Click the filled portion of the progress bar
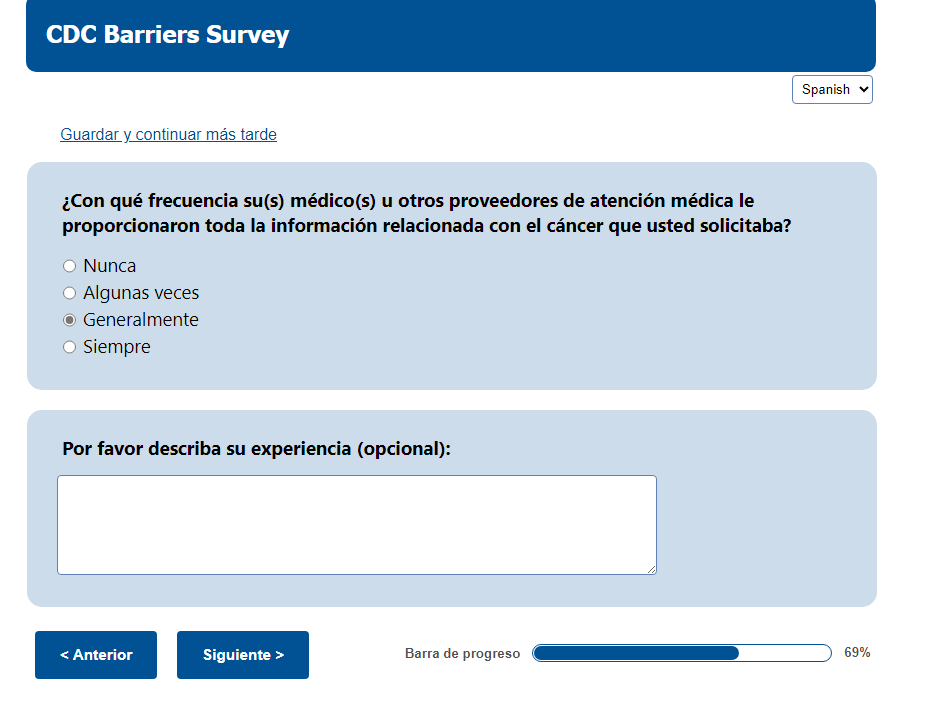Image resolution: width=949 pixels, height=705 pixels. (x=636, y=653)
